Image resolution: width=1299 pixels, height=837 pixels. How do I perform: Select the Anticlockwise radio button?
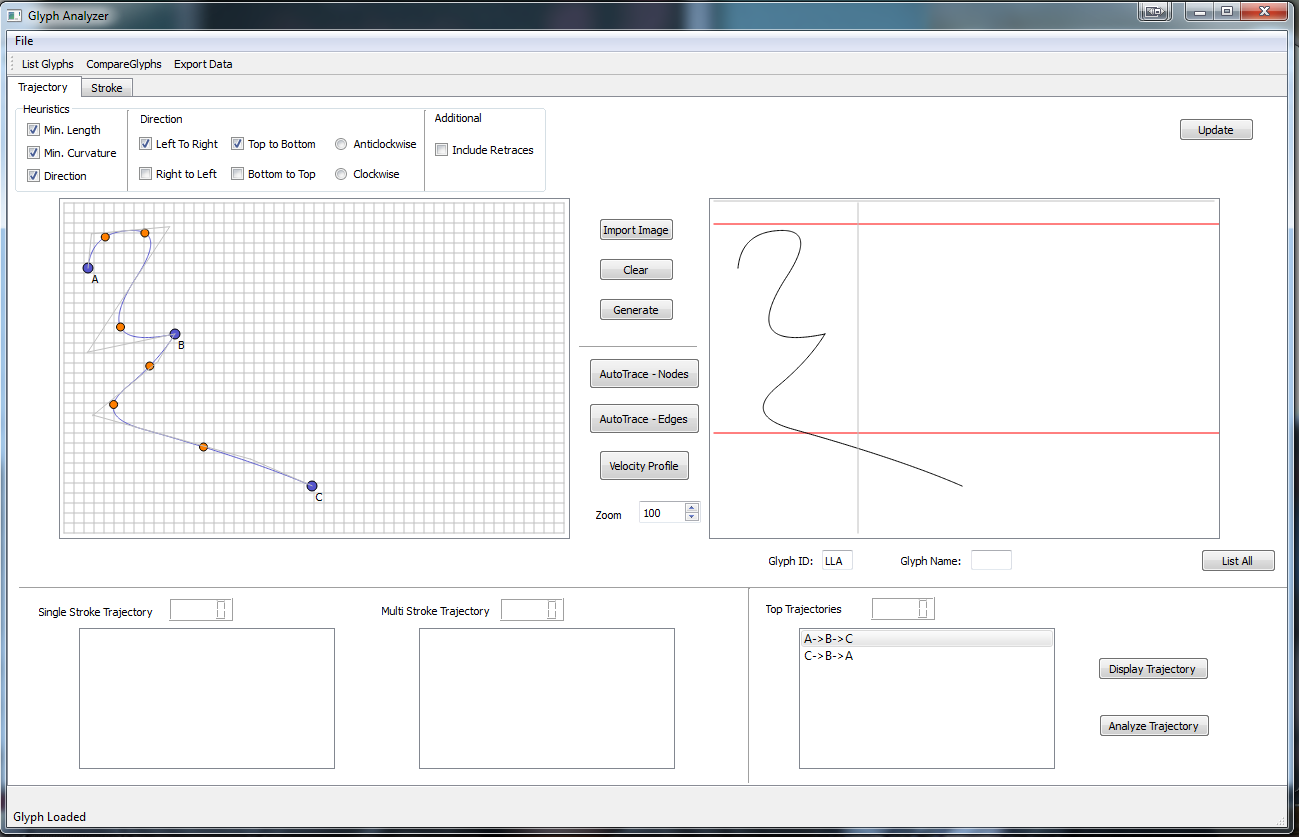click(x=342, y=144)
